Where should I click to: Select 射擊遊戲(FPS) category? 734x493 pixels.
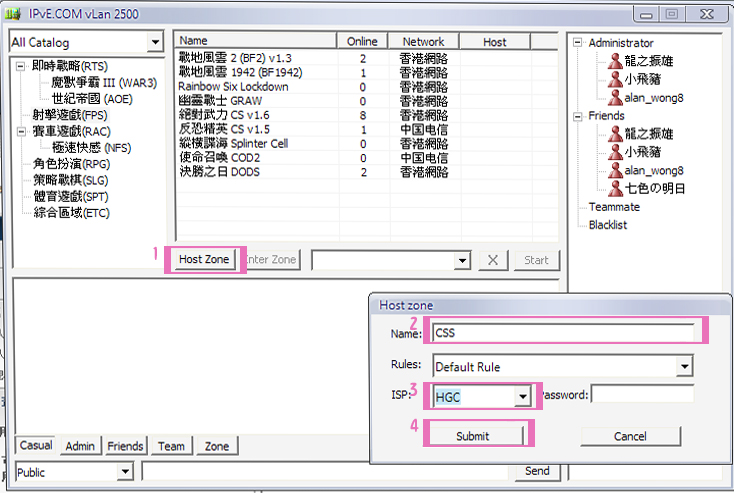[70, 115]
